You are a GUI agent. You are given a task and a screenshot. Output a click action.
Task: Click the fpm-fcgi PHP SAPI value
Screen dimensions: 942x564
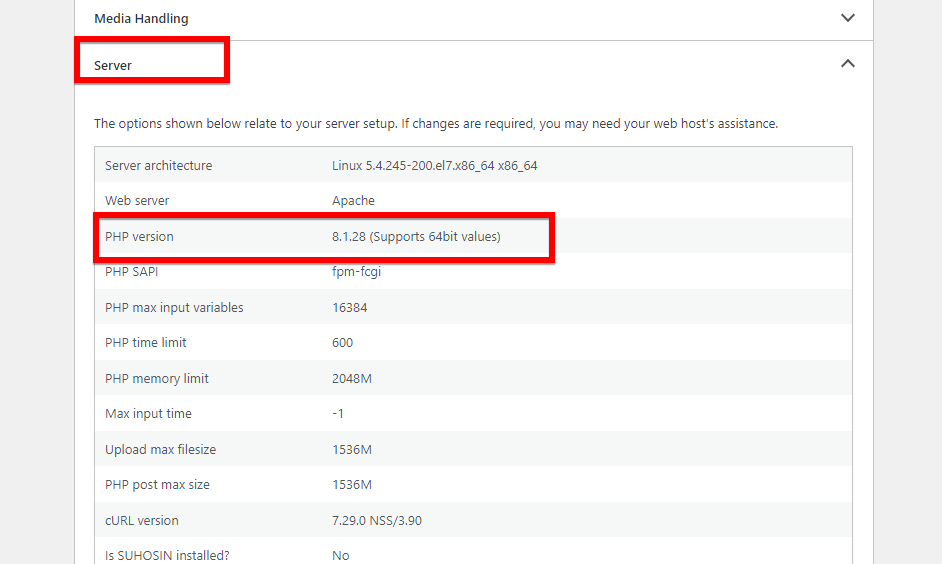(355, 272)
